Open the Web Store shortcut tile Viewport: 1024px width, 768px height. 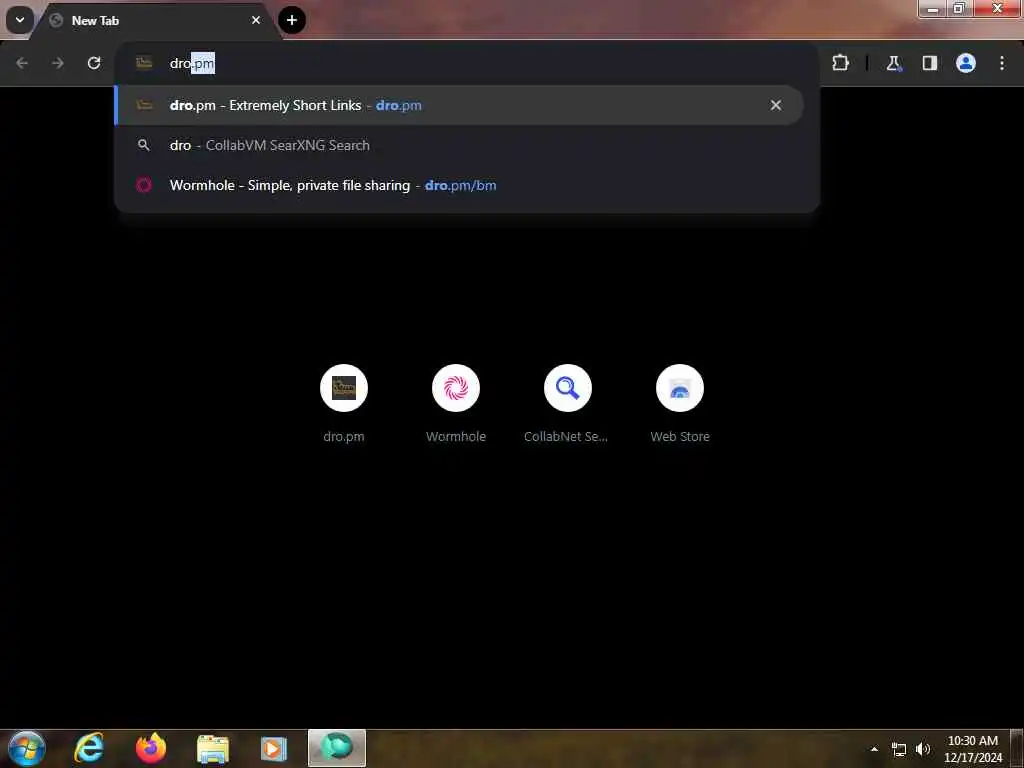pyautogui.click(x=680, y=404)
